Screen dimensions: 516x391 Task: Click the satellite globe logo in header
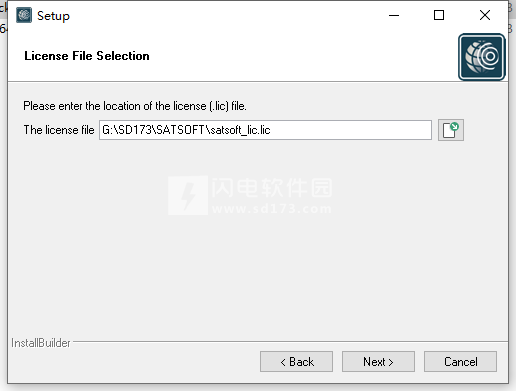pyautogui.click(x=482, y=57)
